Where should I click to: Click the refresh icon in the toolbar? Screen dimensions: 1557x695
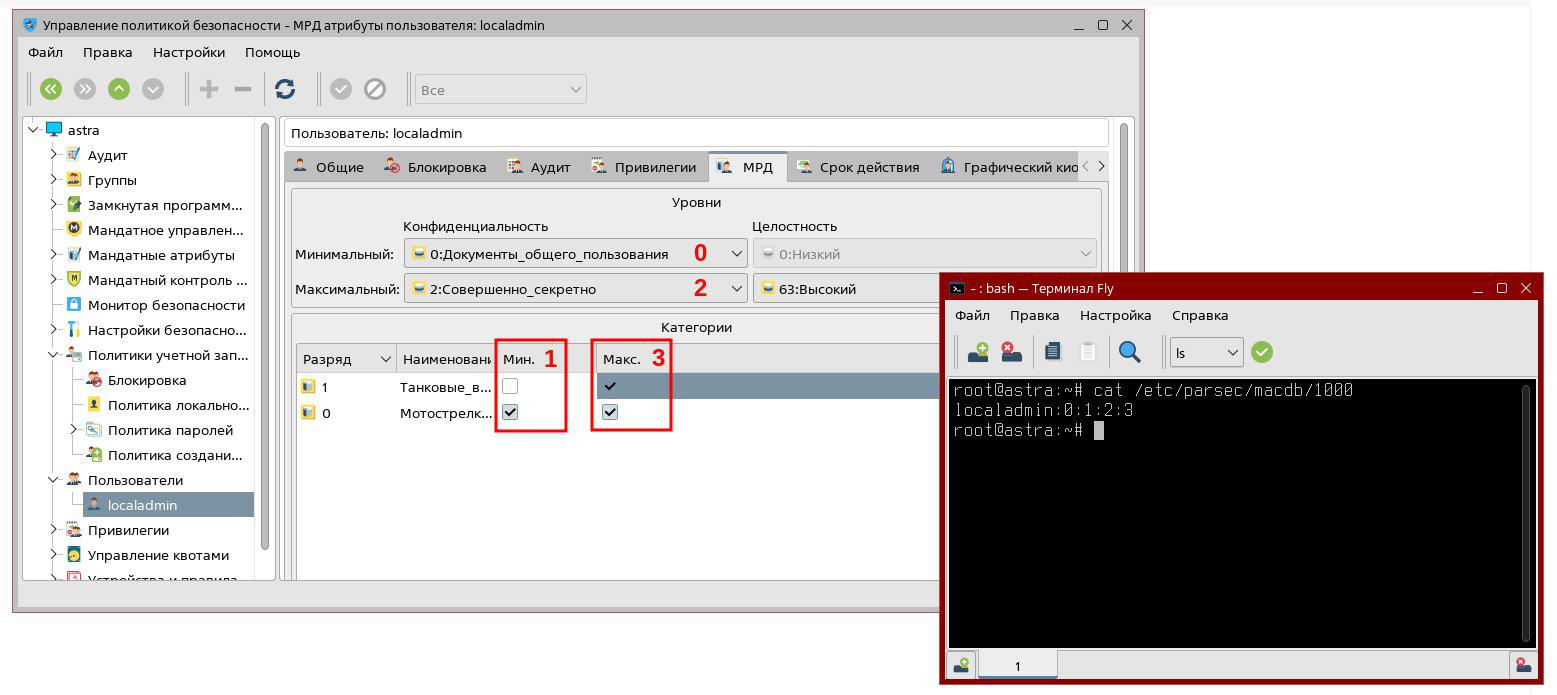pyautogui.click(x=285, y=90)
